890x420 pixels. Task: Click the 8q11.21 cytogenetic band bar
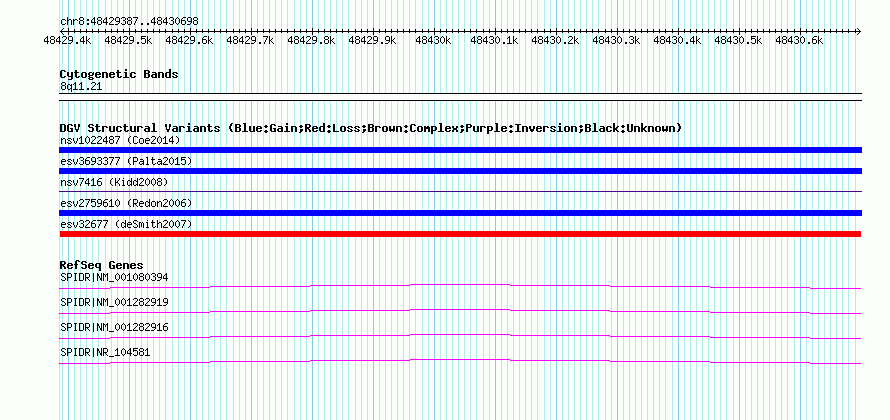(x=460, y=97)
